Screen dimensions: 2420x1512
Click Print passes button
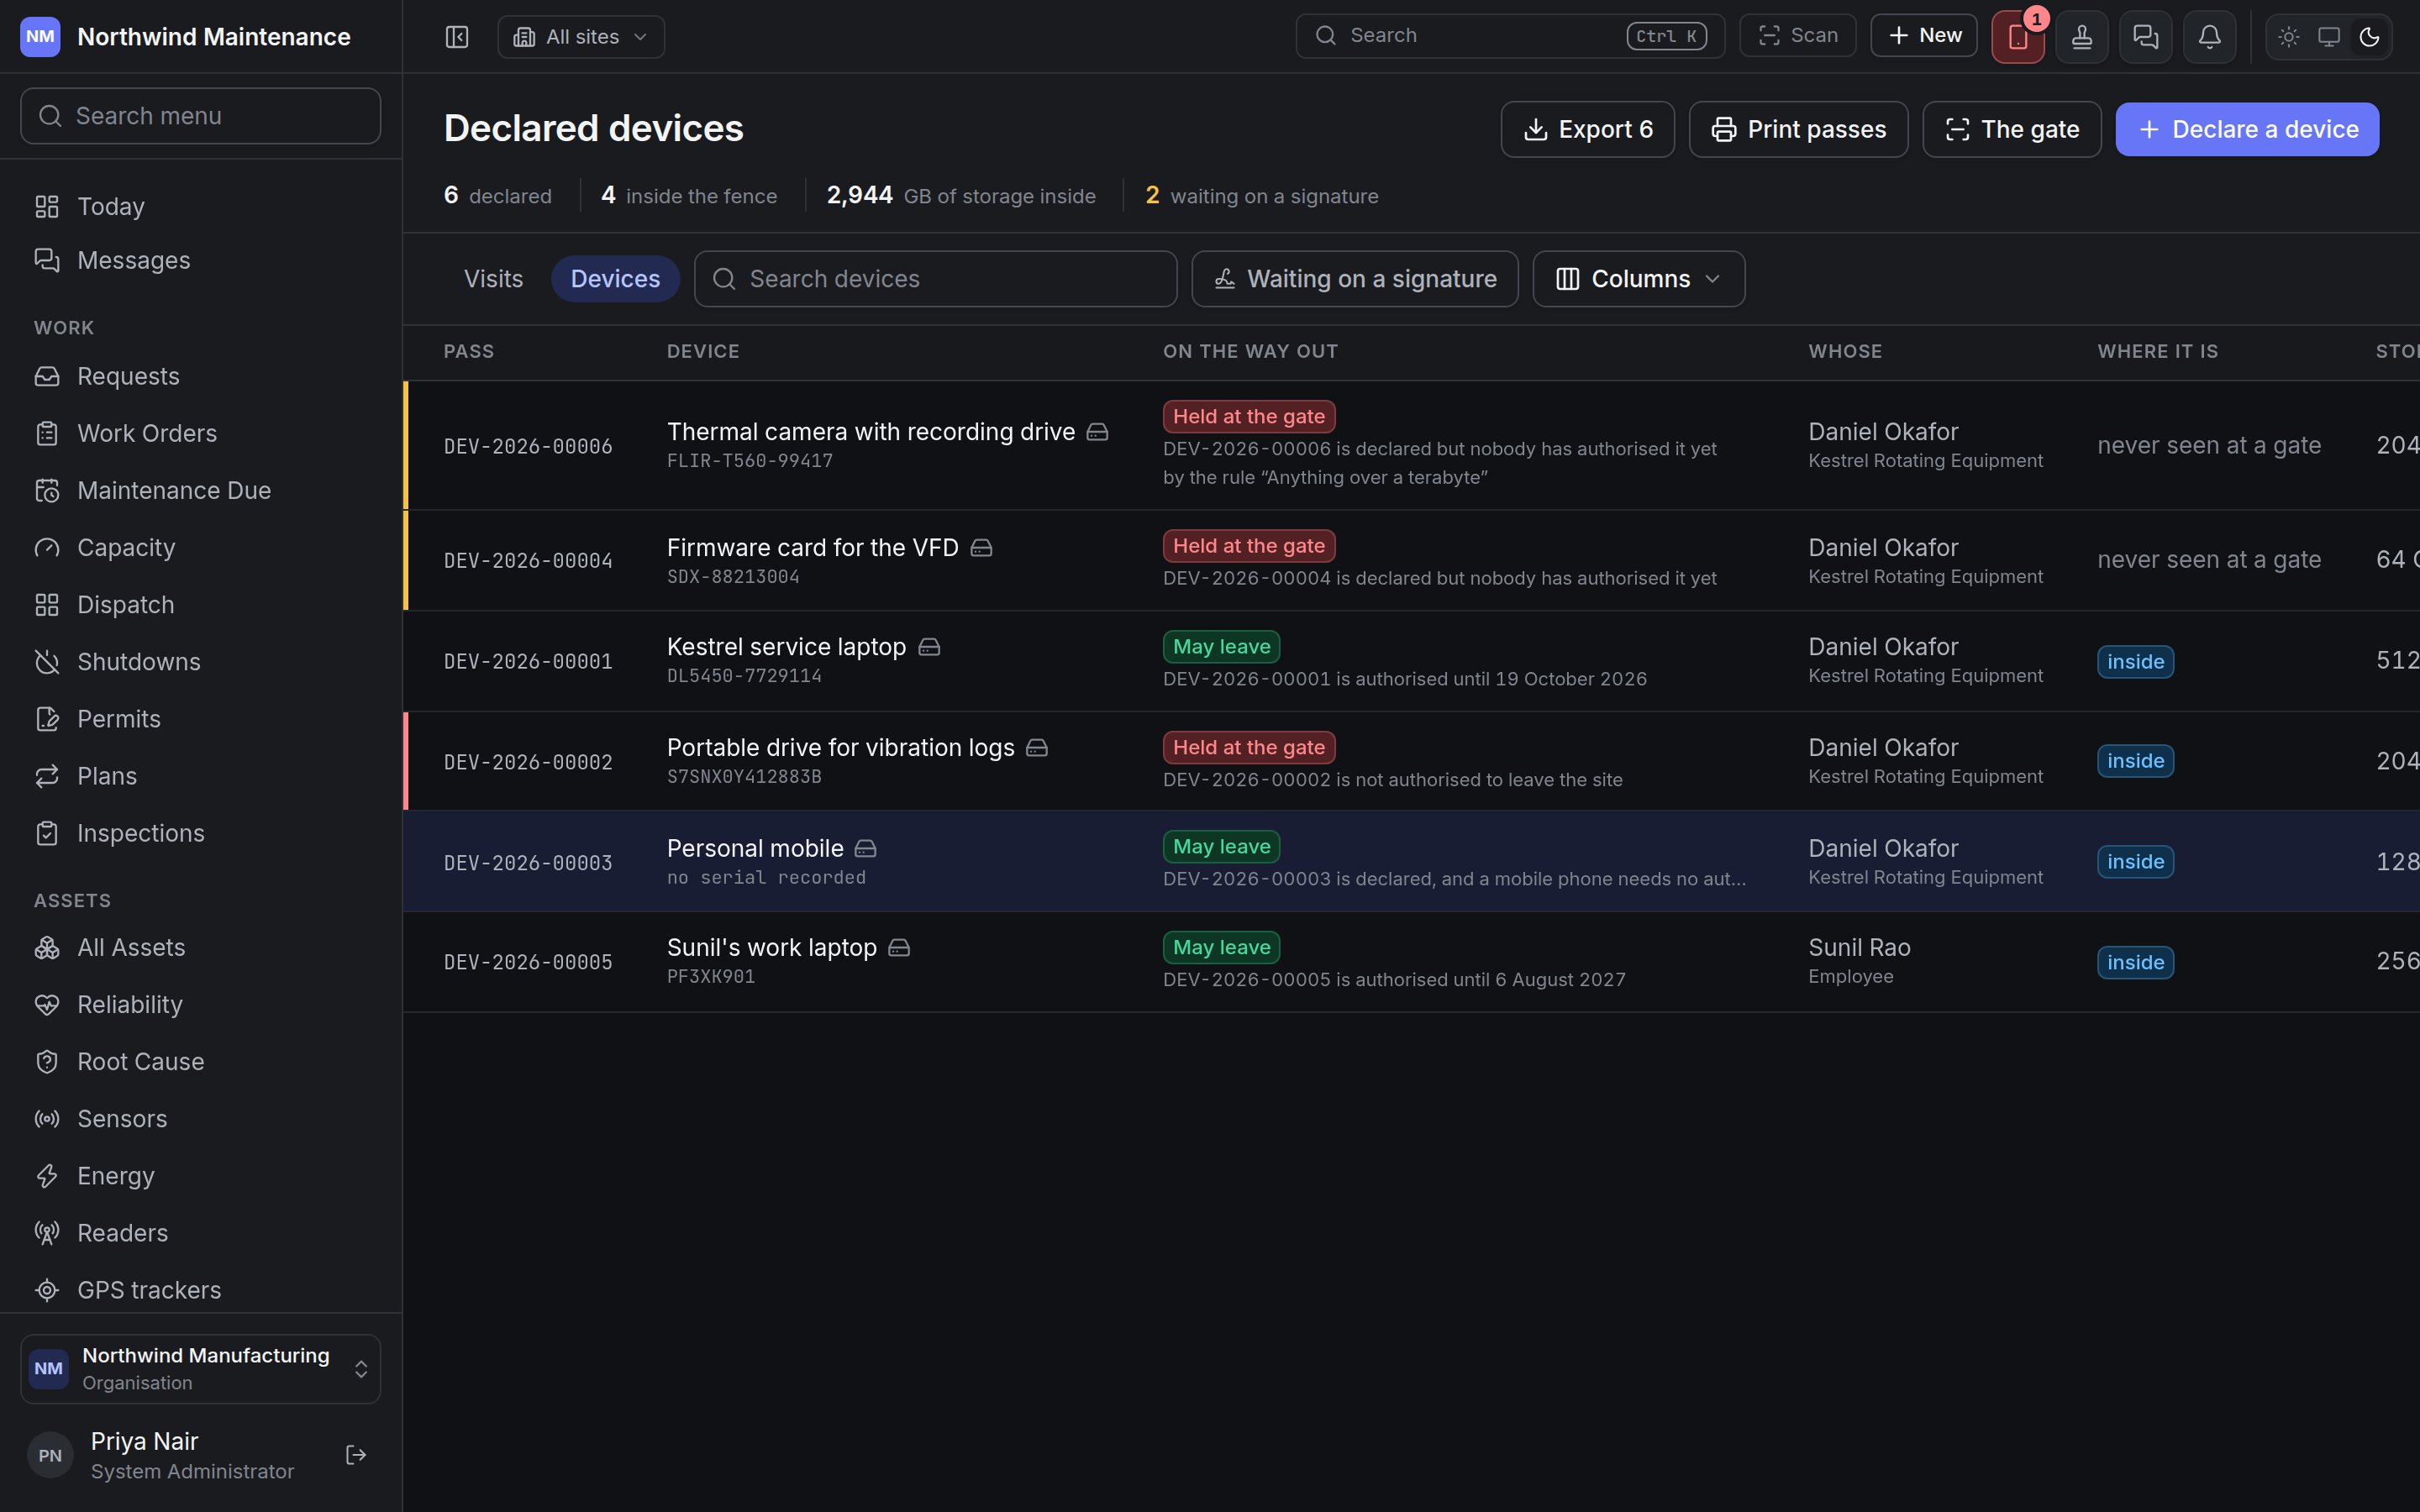coord(1798,129)
